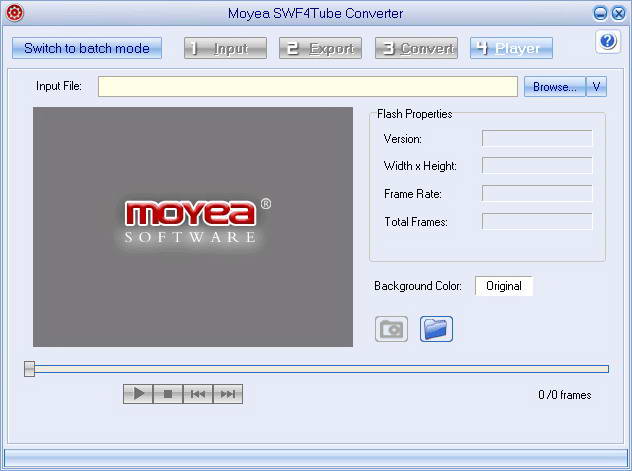Image resolution: width=632 pixels, height=471 pixels.
Task: Take a snapshot with the camera icon
Action: 391,329
